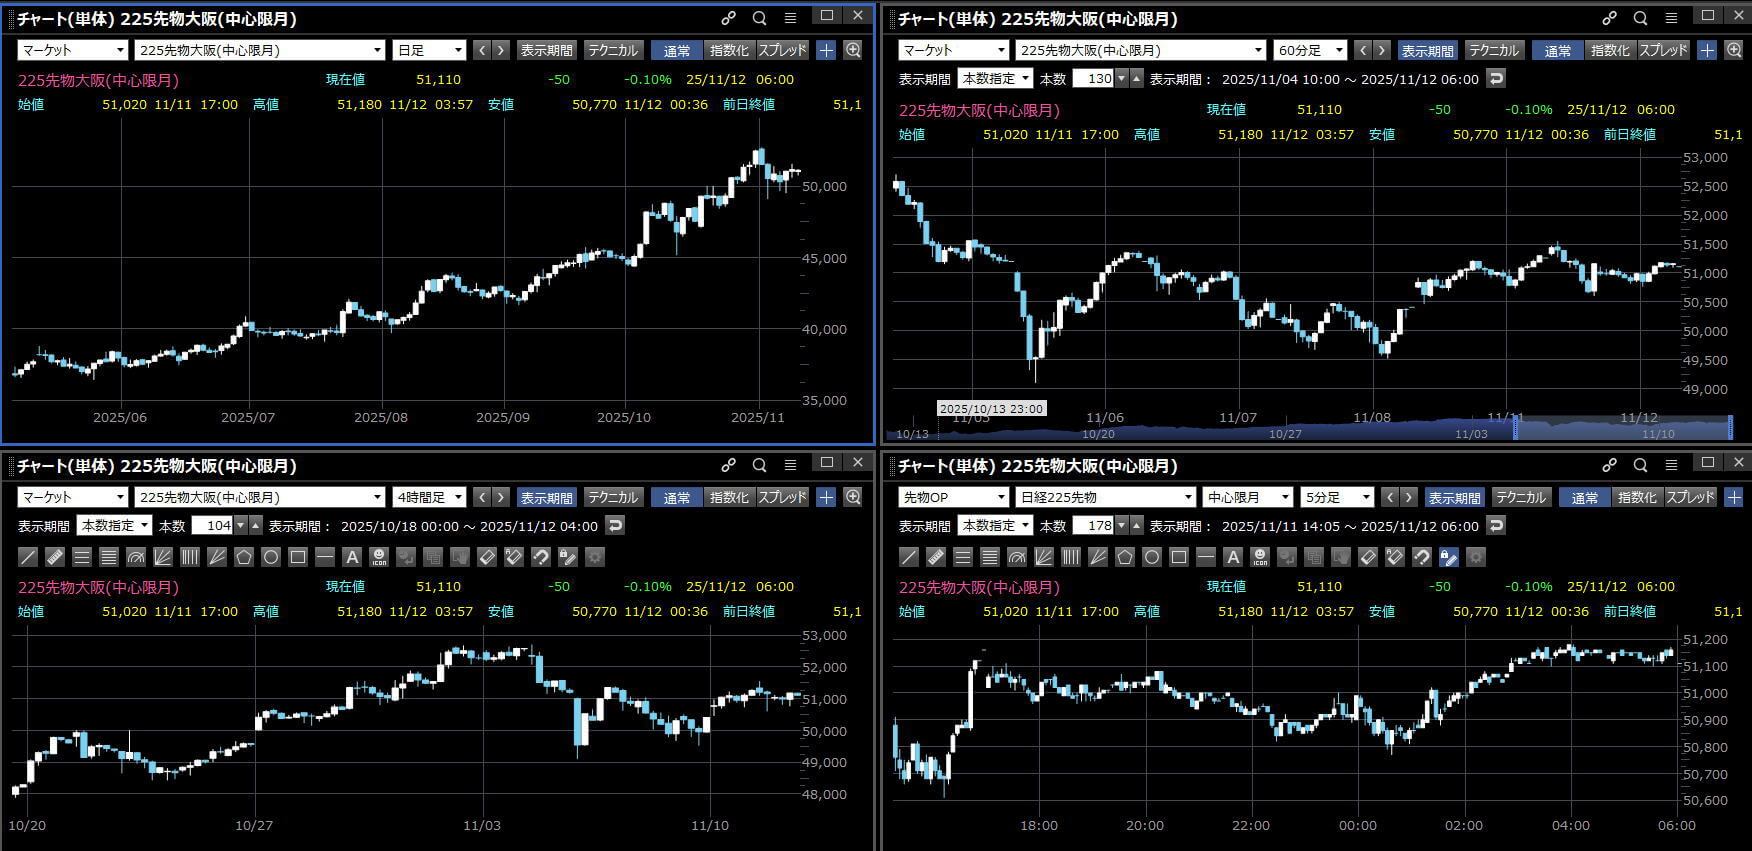Select the text annotation tool in bottom-left chart
This screenshot has width=1752, height=851.
(x=352, y=557)
